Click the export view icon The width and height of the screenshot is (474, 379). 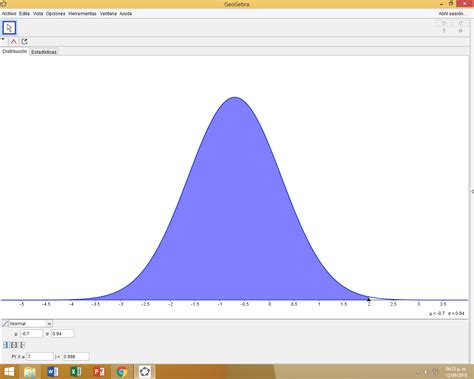pyautogui.click(x=24, y=41)
